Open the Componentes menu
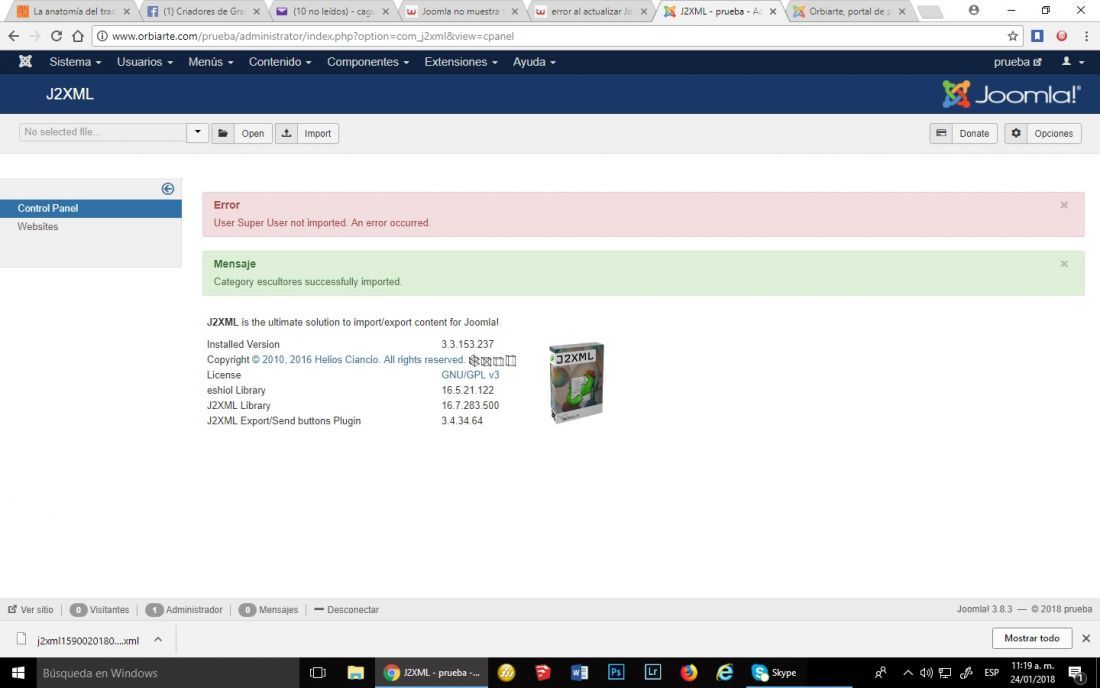The height and width of the screenshot is (688, 1100). pyautogui.click(x=368, y=62)
